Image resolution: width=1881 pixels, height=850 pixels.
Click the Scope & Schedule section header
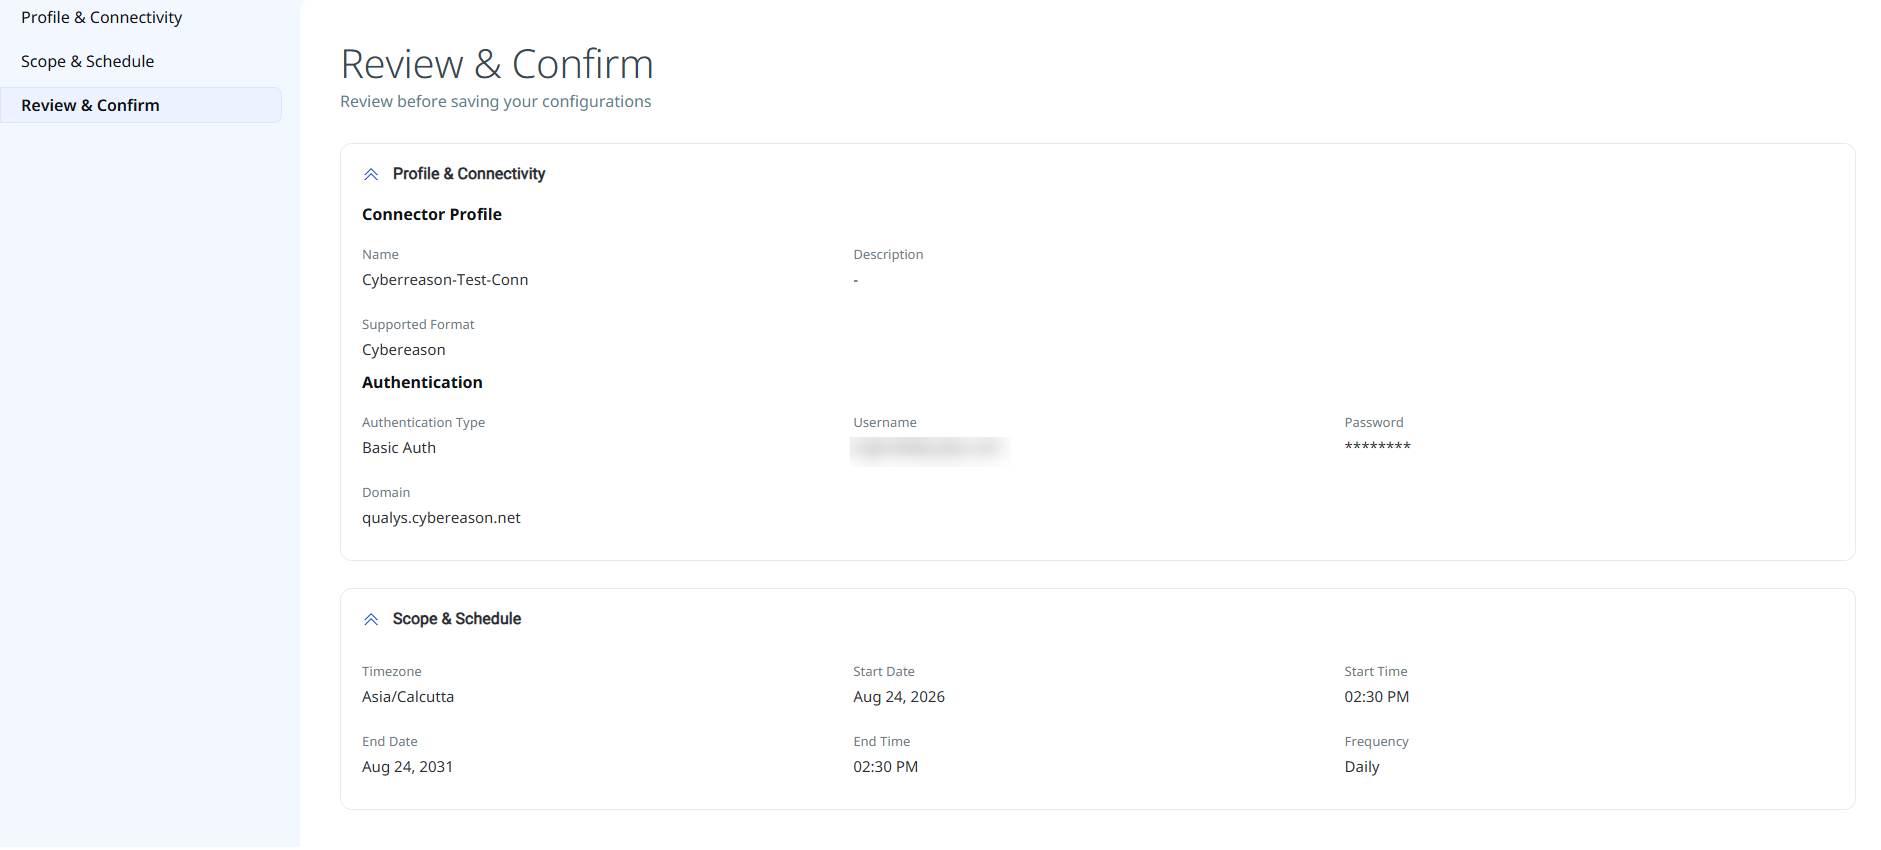[x=457, y=619]
